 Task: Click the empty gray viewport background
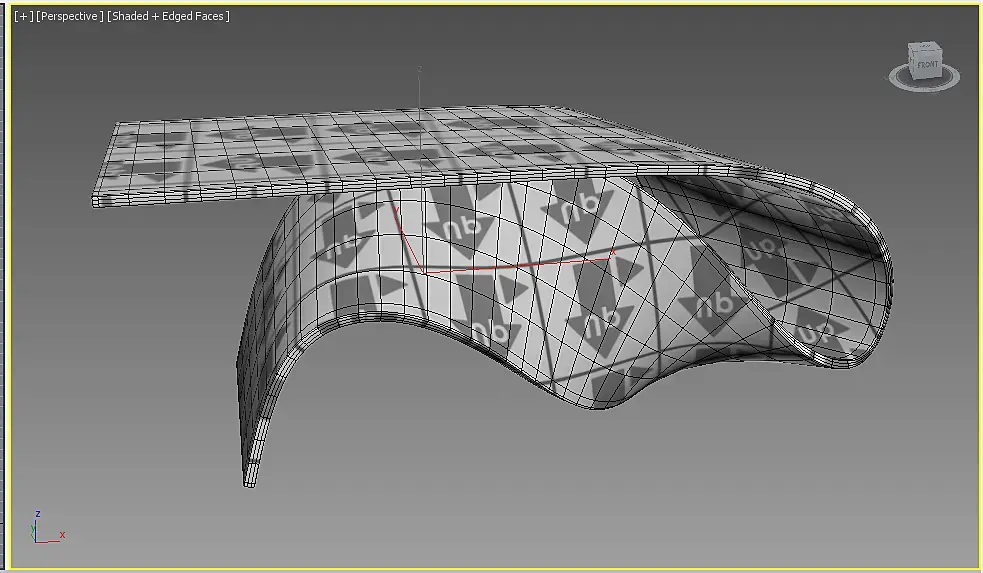pos(564,489)
